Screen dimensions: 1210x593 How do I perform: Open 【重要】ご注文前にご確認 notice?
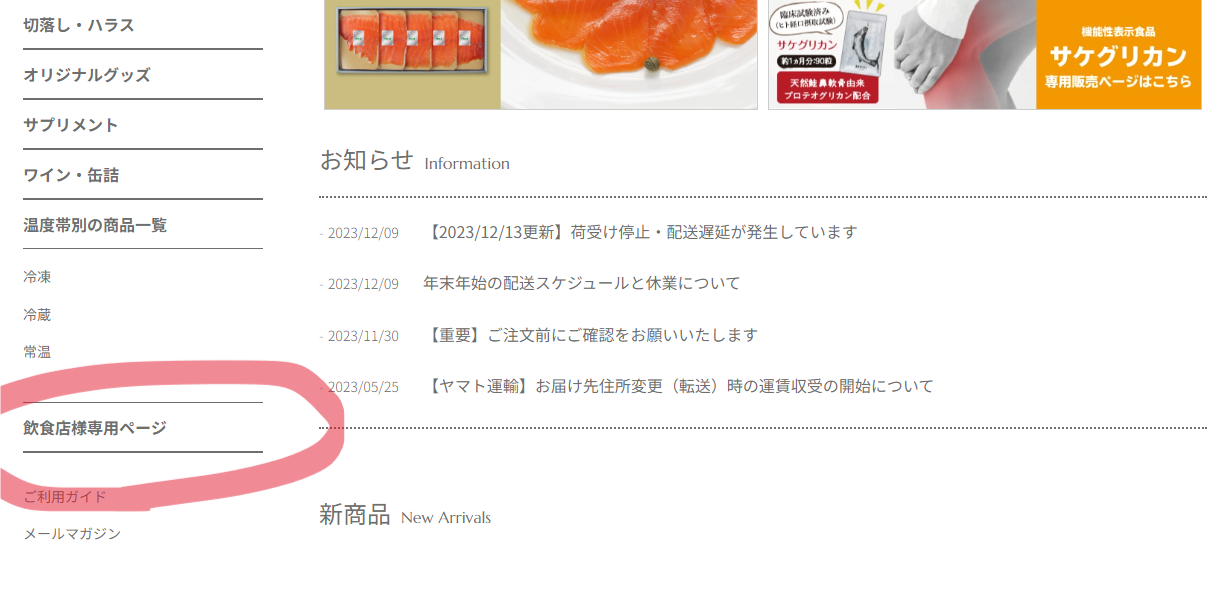pos(591,335)
